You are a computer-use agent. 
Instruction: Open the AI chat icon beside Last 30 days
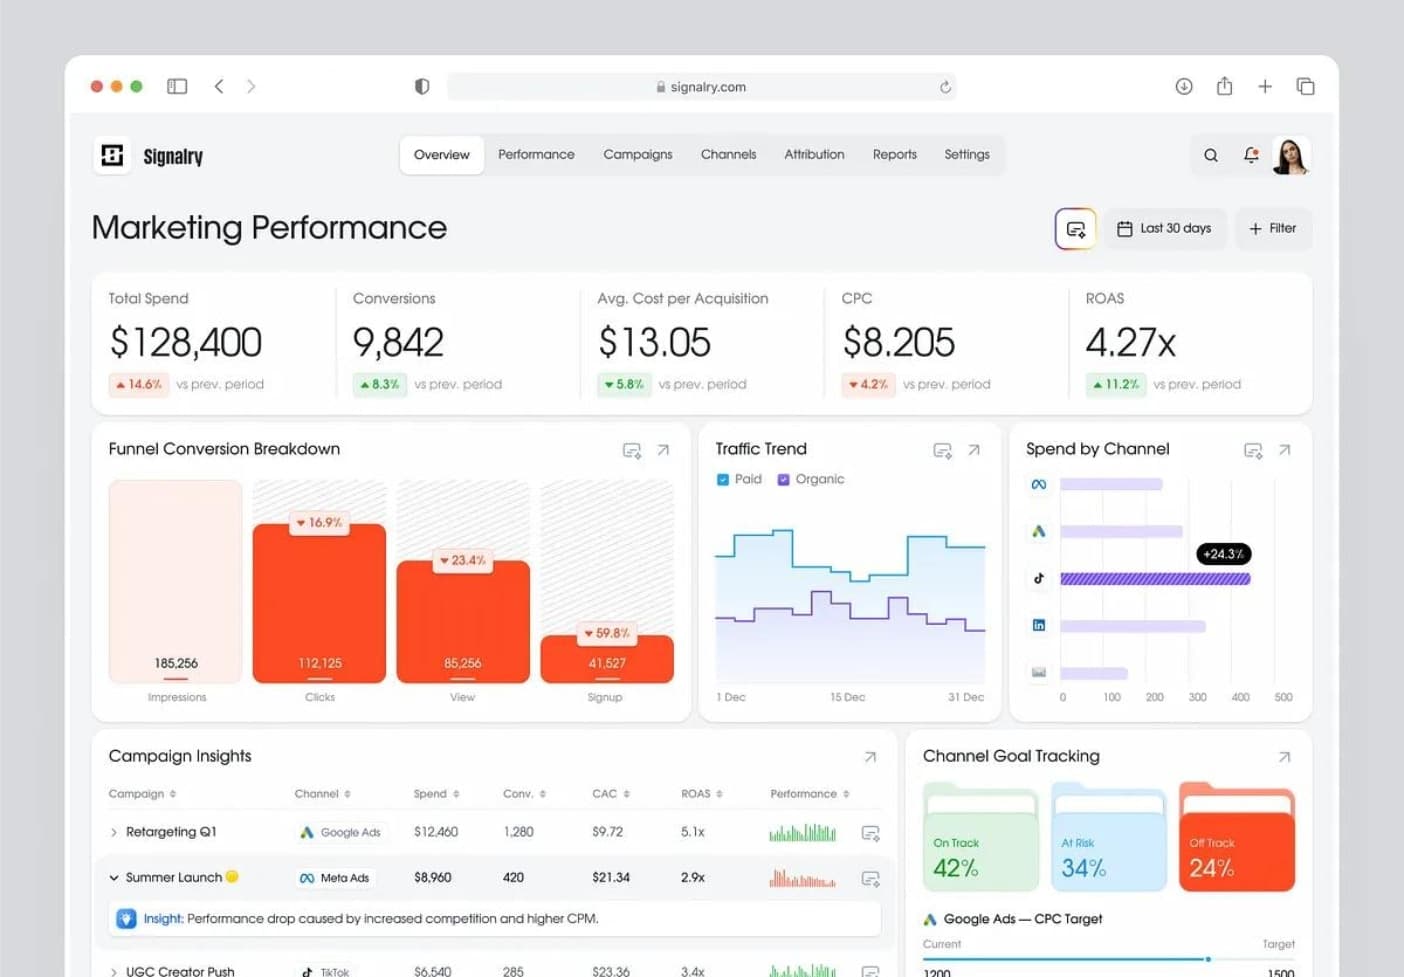1075,229
